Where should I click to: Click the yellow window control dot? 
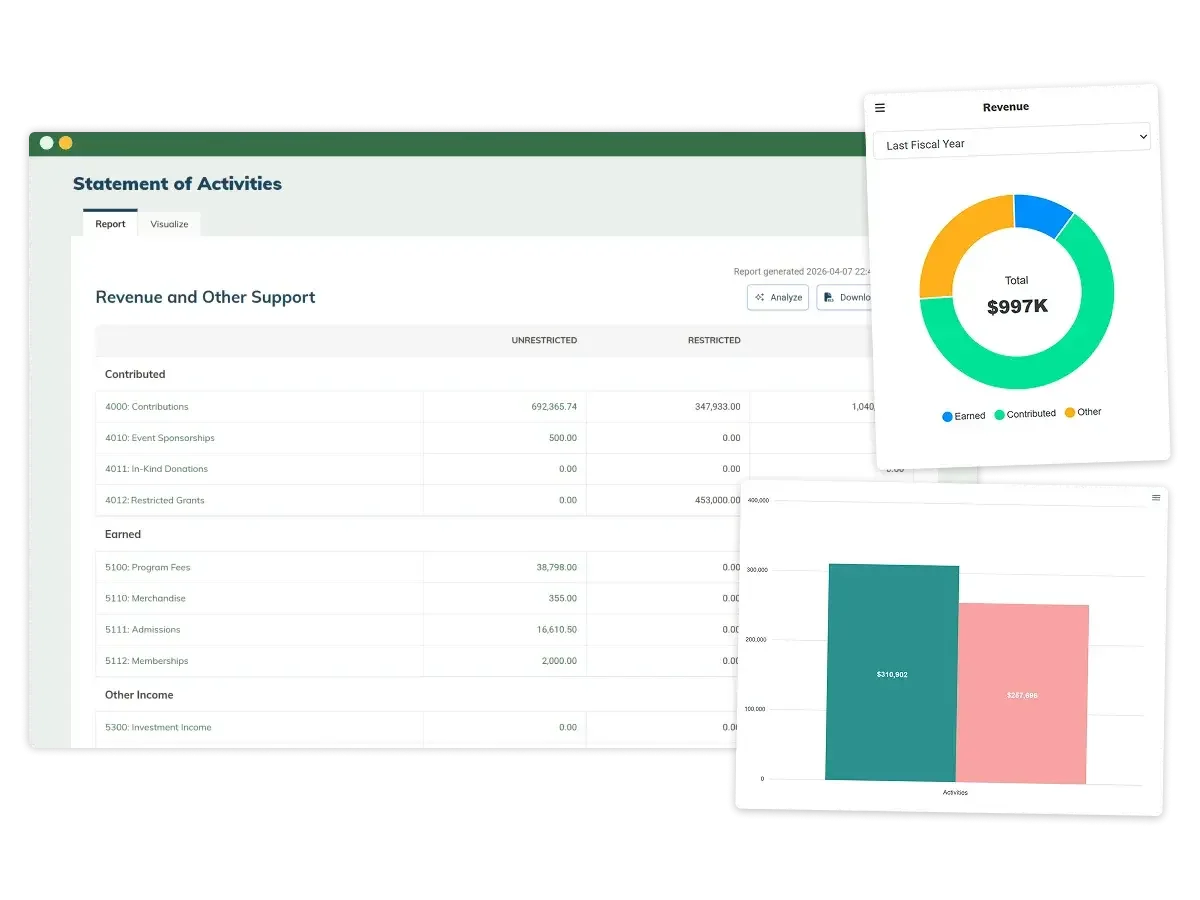point(66,143)
